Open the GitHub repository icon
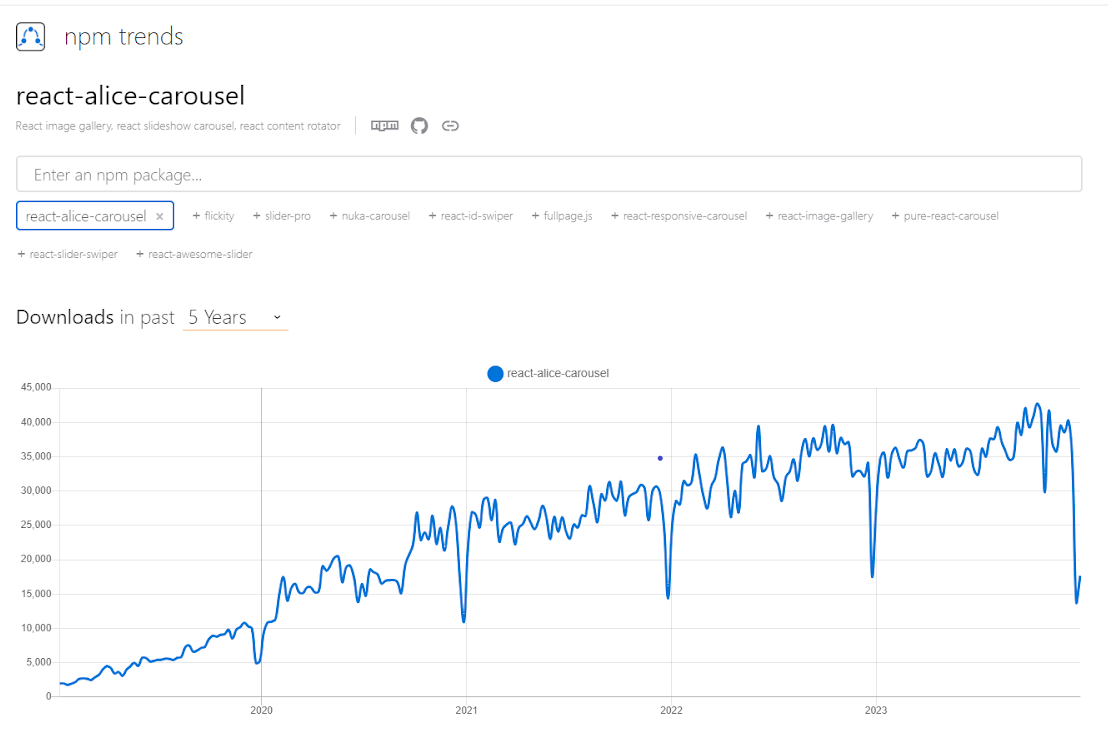This screenshot has height=735, width=1108. pos(418,126)
